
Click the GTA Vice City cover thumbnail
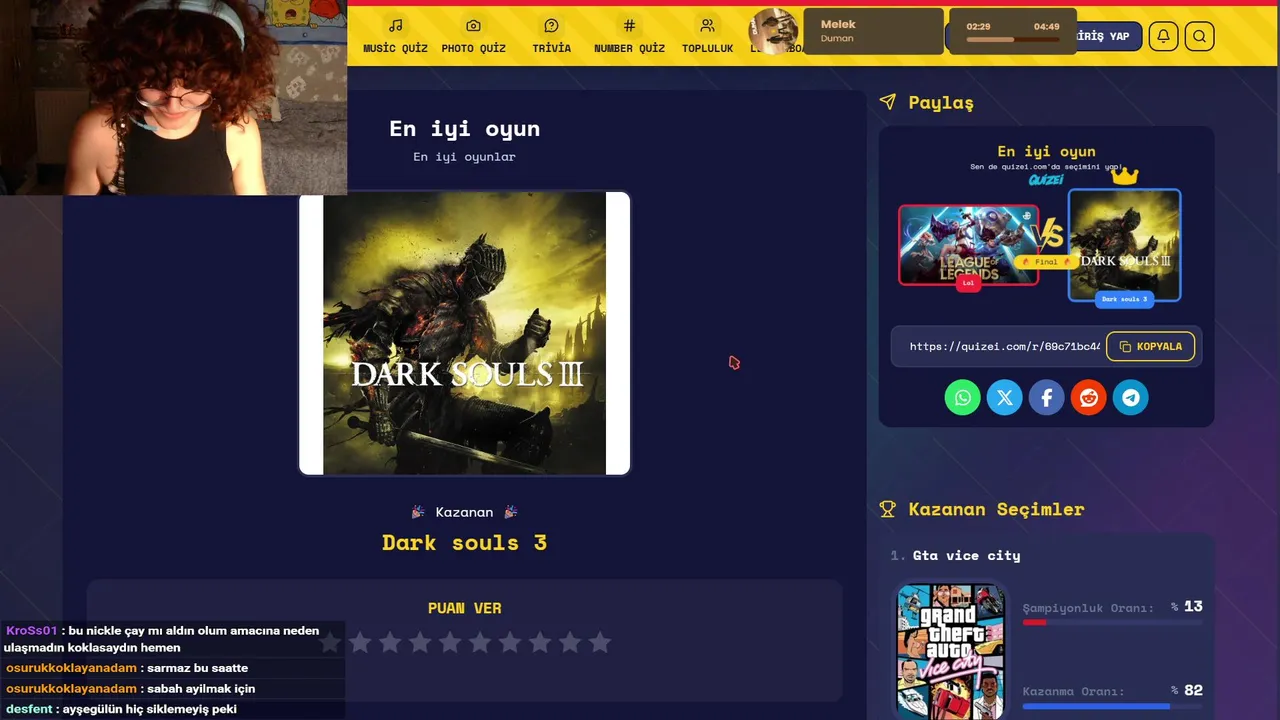[x=950, y=652]
